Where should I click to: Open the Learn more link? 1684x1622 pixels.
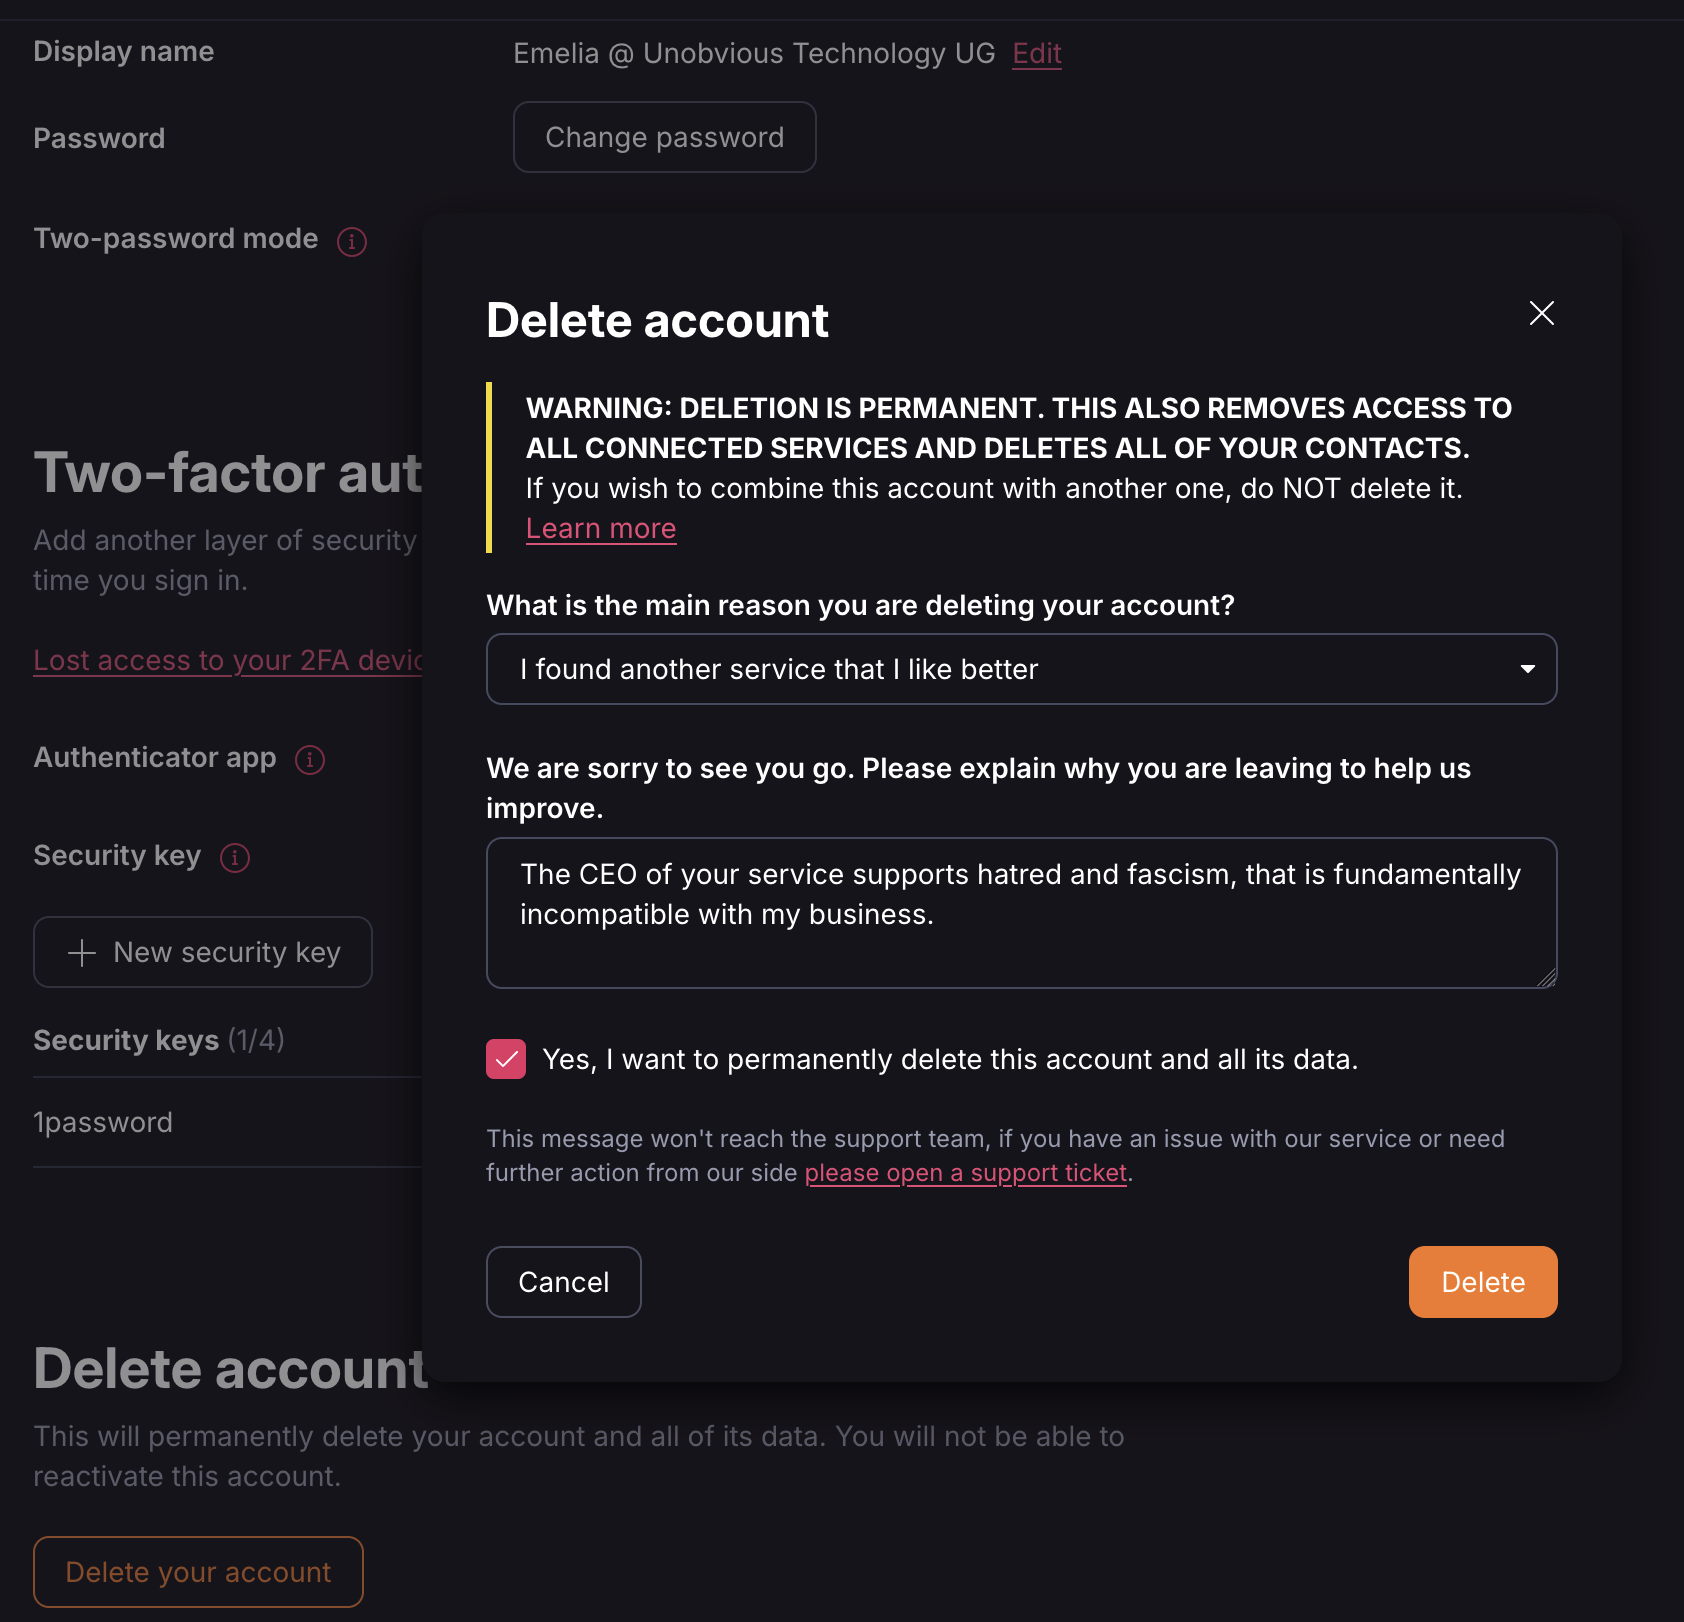point(601,529)
